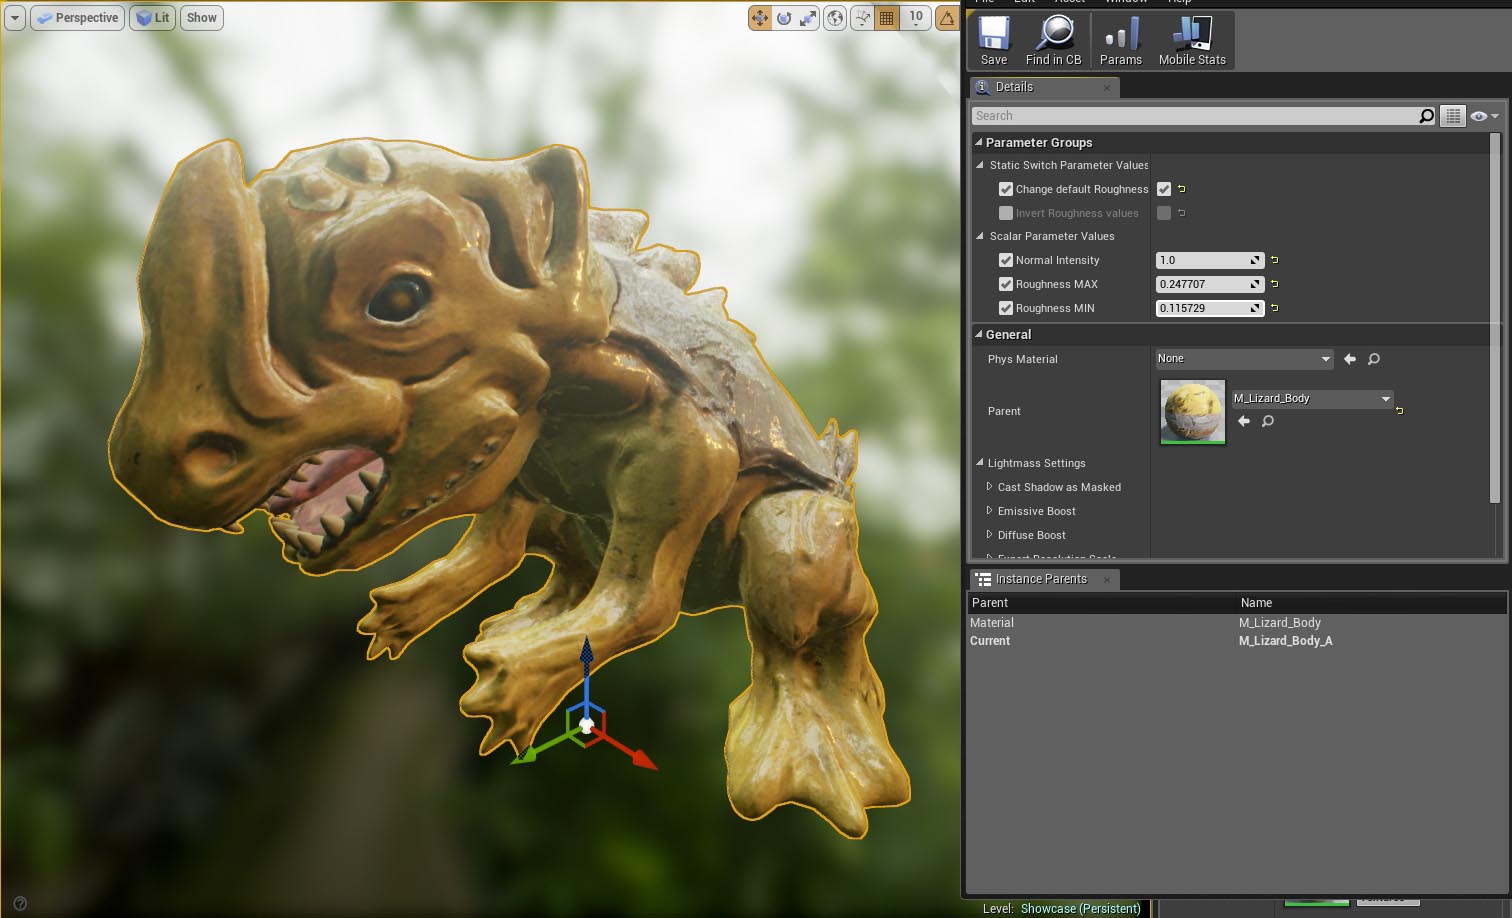Click the Normal Intensity value field
Viewport: 1512px width, 918px height.
point(1210,260)
